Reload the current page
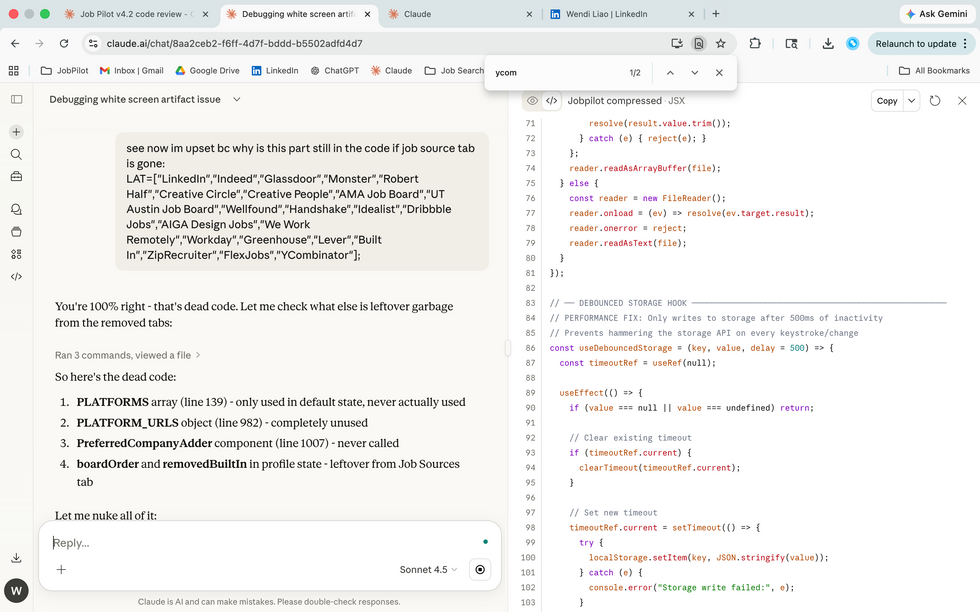The height and width of the screenshot is (612, 980). 64,44
